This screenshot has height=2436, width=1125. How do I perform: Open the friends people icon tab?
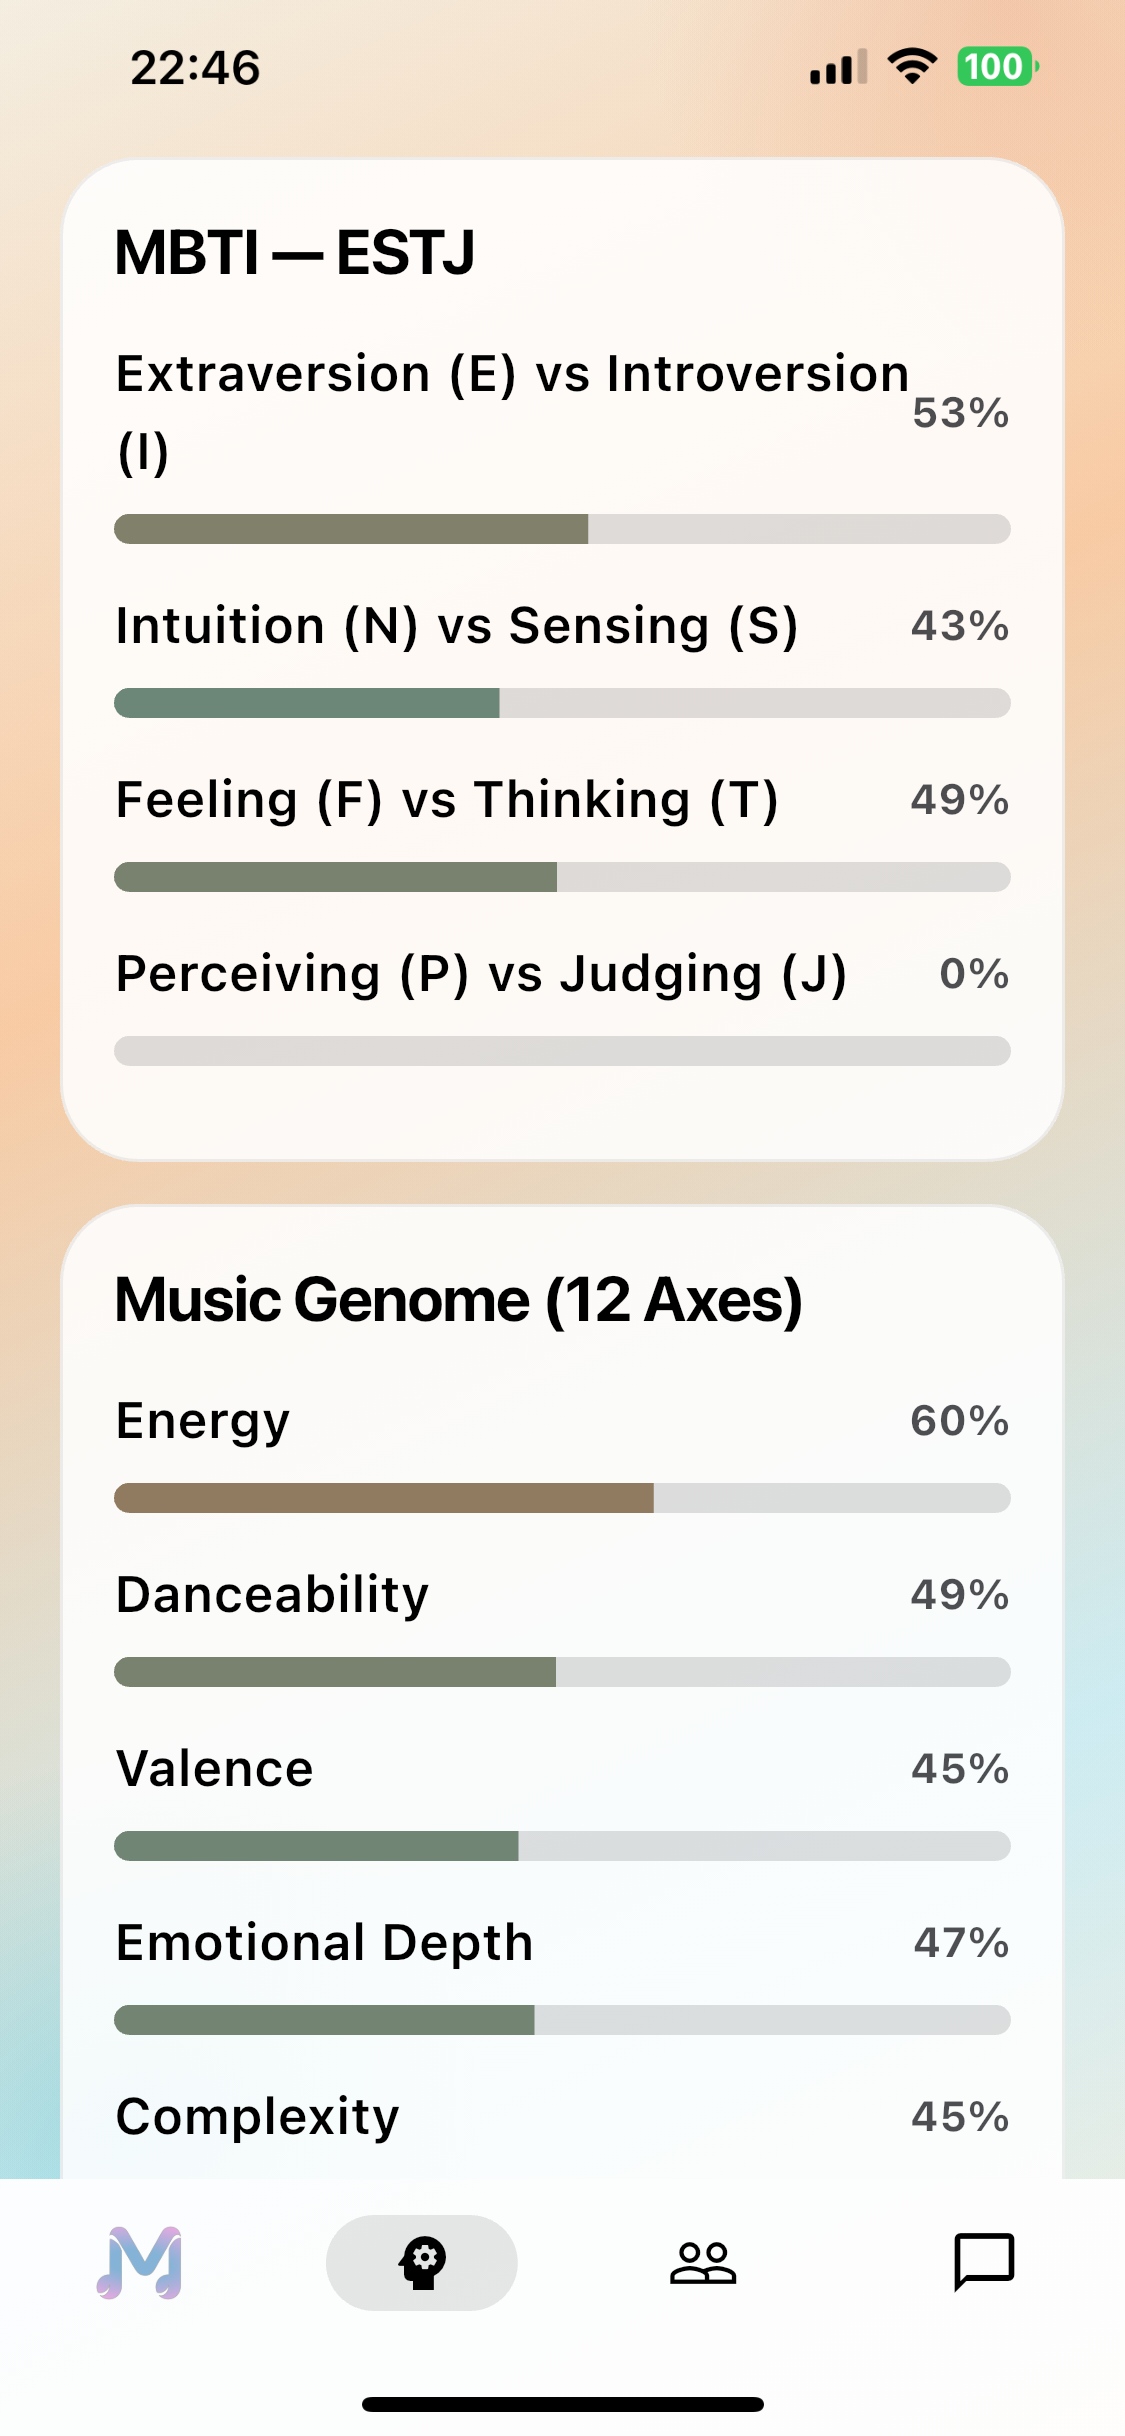click(703, 2262)
